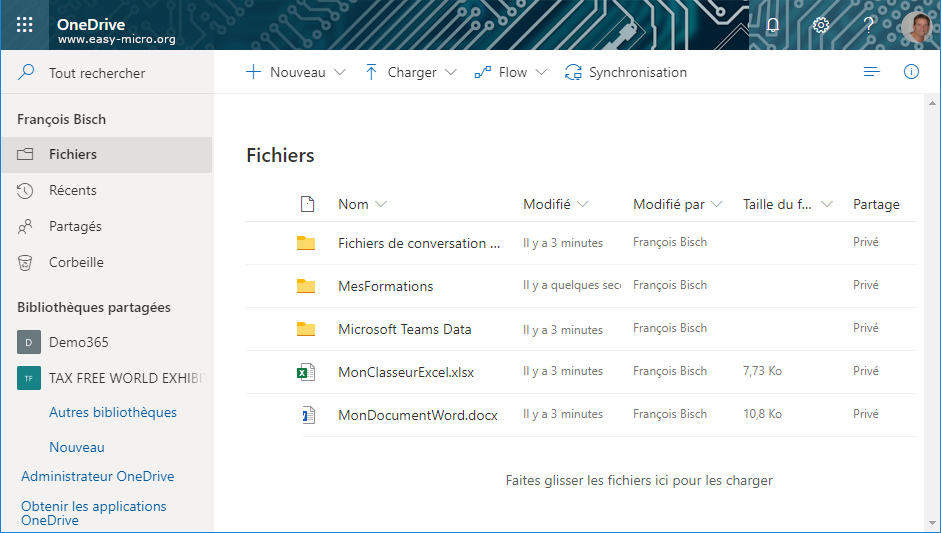Click Privé sharing status of MesFormations
Screen dimensions: 941x533
(x=865, y=285)
